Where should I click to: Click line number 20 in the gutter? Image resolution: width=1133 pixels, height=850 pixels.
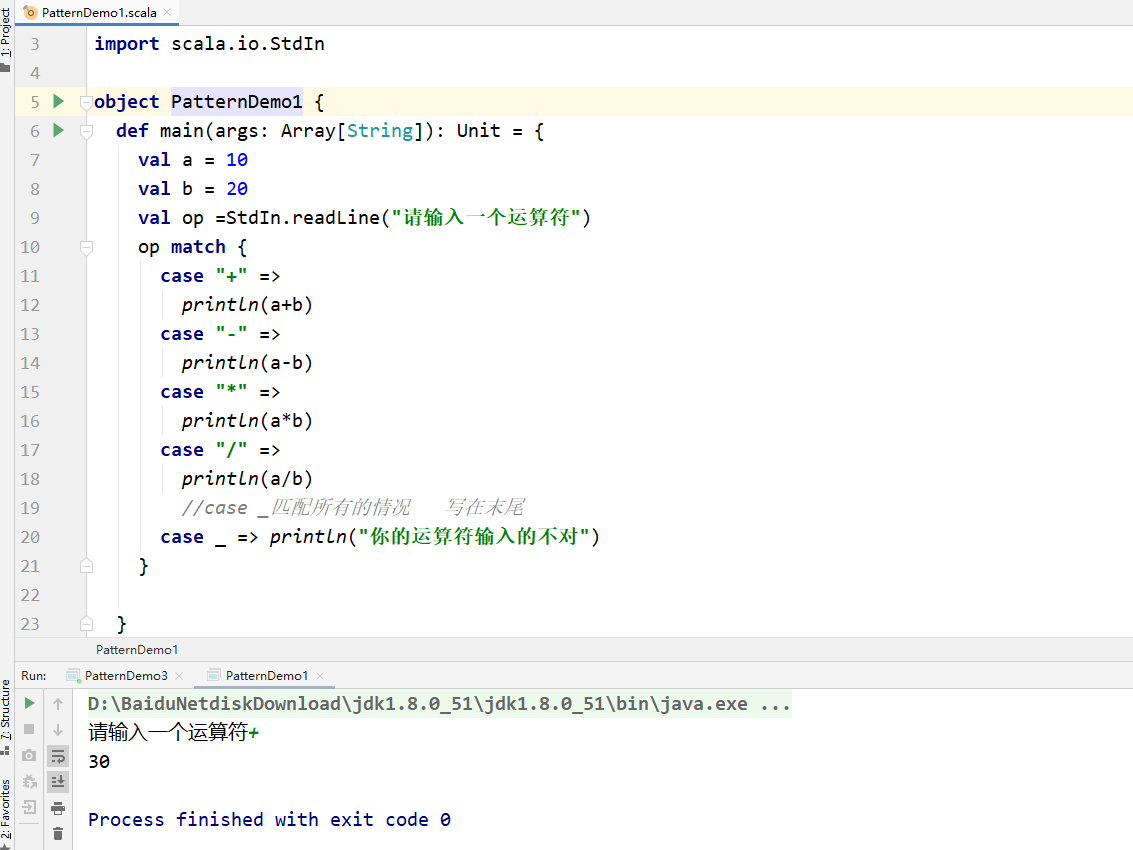click(x=30, y=537)
